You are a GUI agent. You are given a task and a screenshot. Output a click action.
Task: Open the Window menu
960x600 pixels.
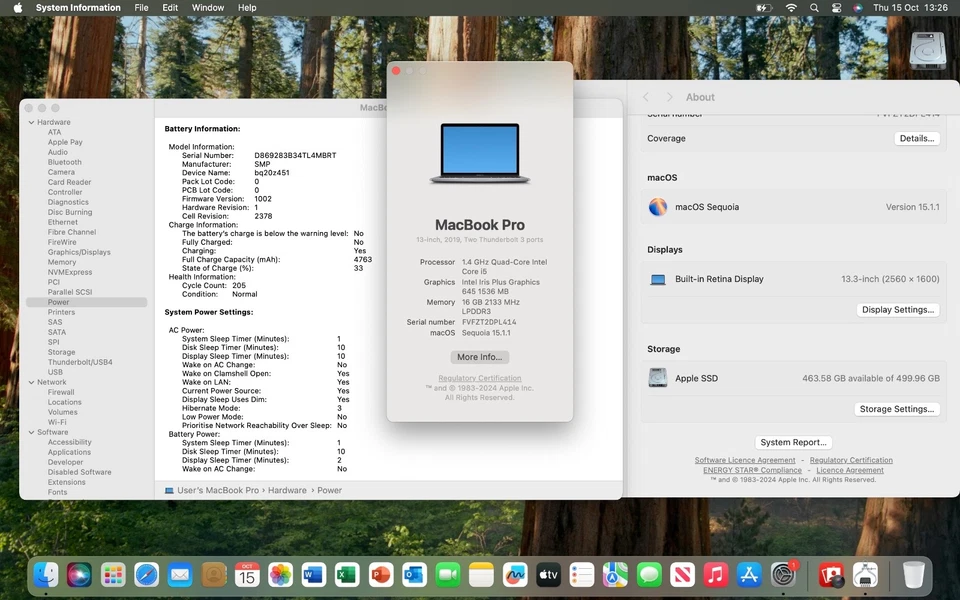(x=208, y=7)
